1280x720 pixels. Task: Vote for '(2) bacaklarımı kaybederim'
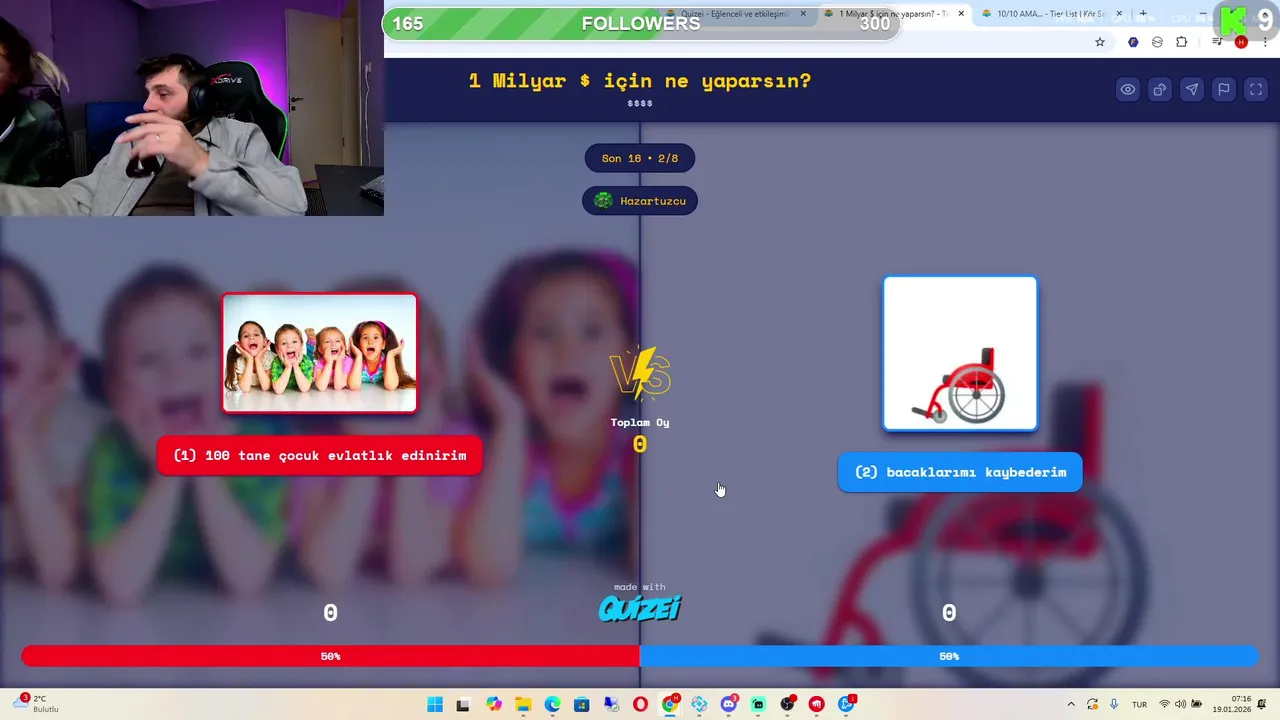click(x=960, y=473)
